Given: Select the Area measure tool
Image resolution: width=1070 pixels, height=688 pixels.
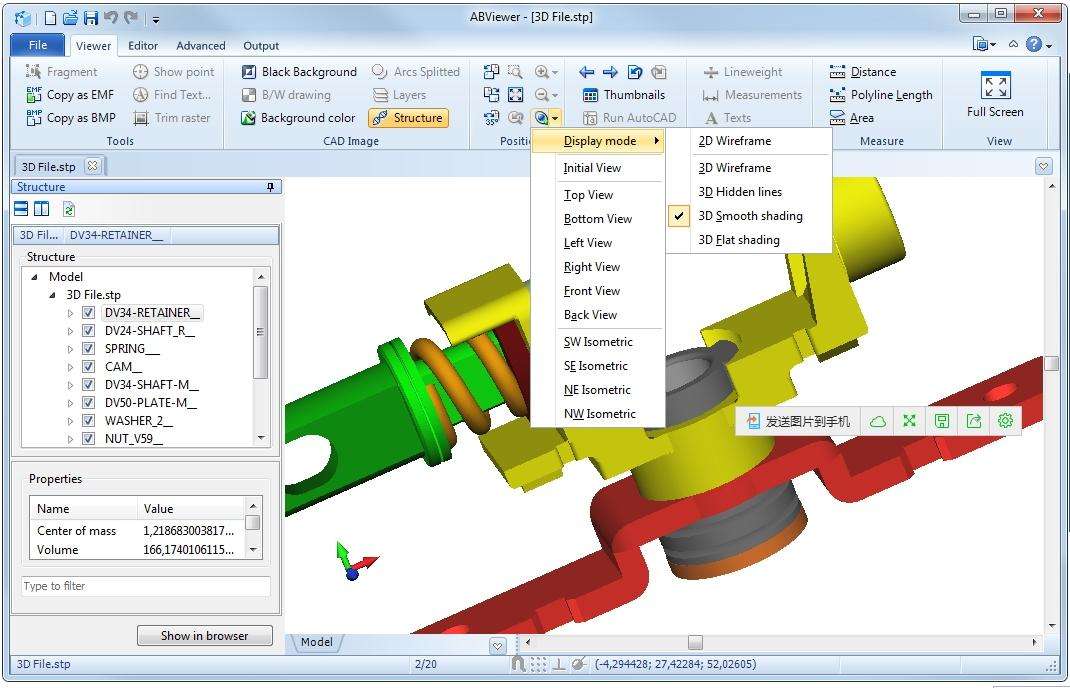Looking at the screenshot, I should pos(851,117).
